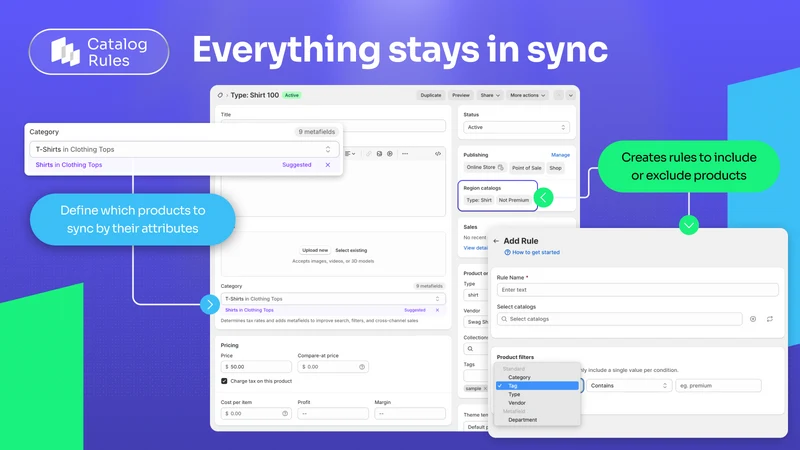The height and width of the screenshot is (450, 800).
Task: Click schedule icon next to Online Store
Action: coord(501,167)
